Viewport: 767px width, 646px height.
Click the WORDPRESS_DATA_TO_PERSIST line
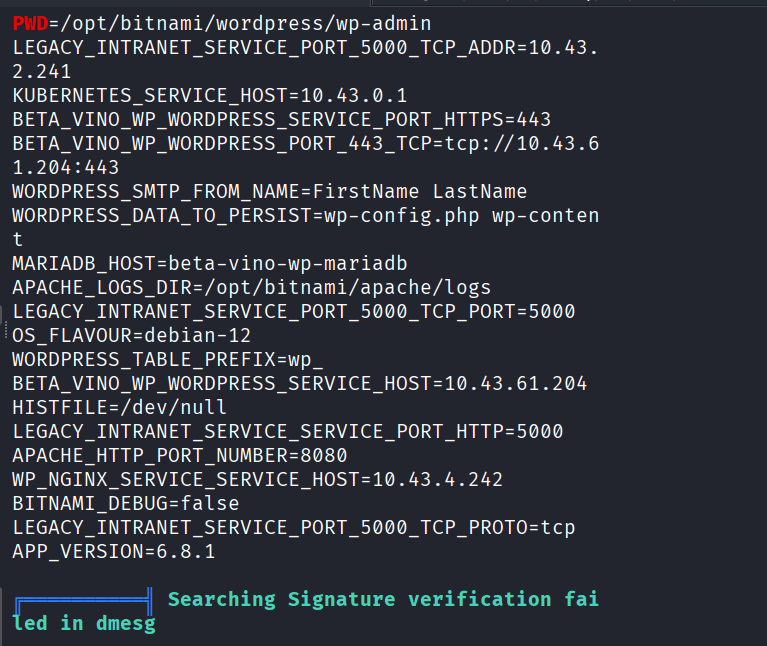[305, 216]
